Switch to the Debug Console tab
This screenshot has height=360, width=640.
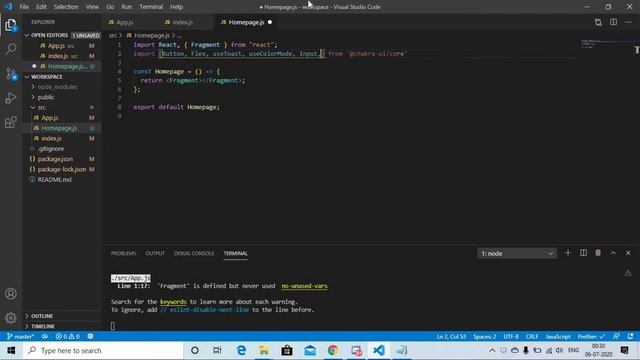(x=194, y=253)
